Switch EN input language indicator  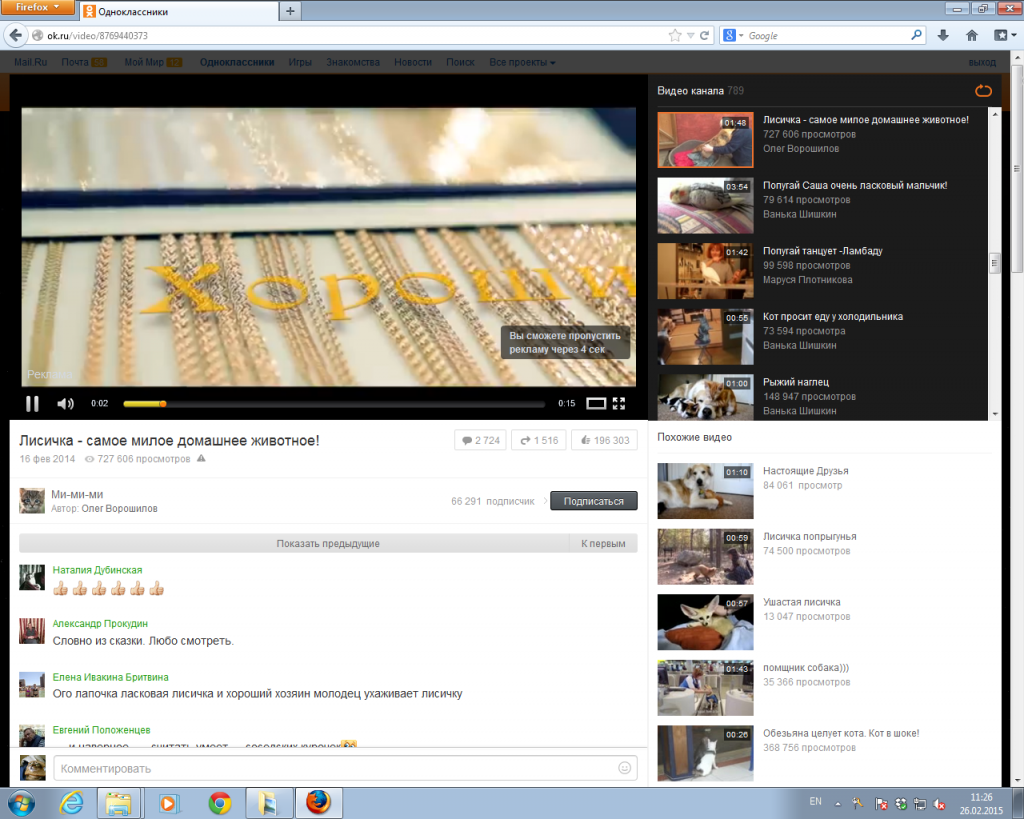click(816, 801)
